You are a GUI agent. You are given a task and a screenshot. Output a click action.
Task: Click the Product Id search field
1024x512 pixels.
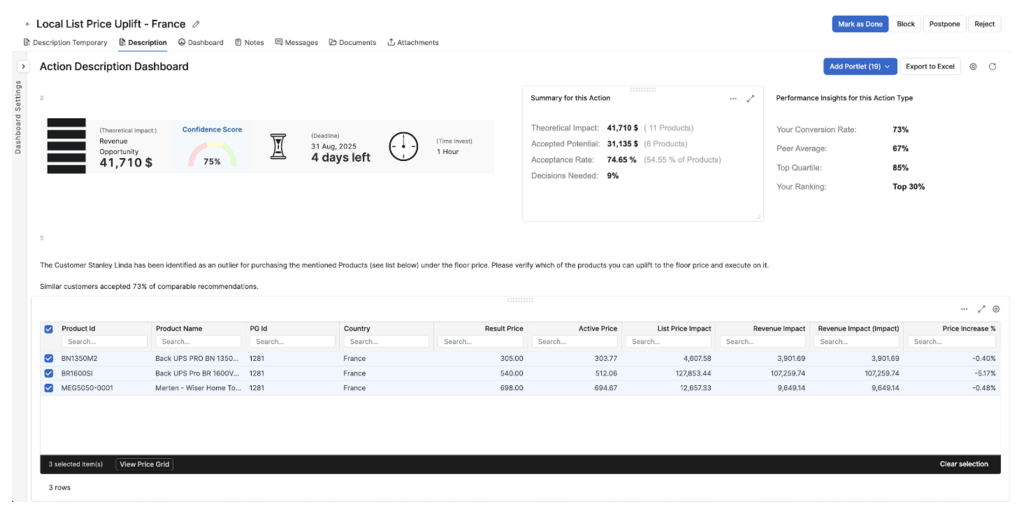[x=105, y=342]
